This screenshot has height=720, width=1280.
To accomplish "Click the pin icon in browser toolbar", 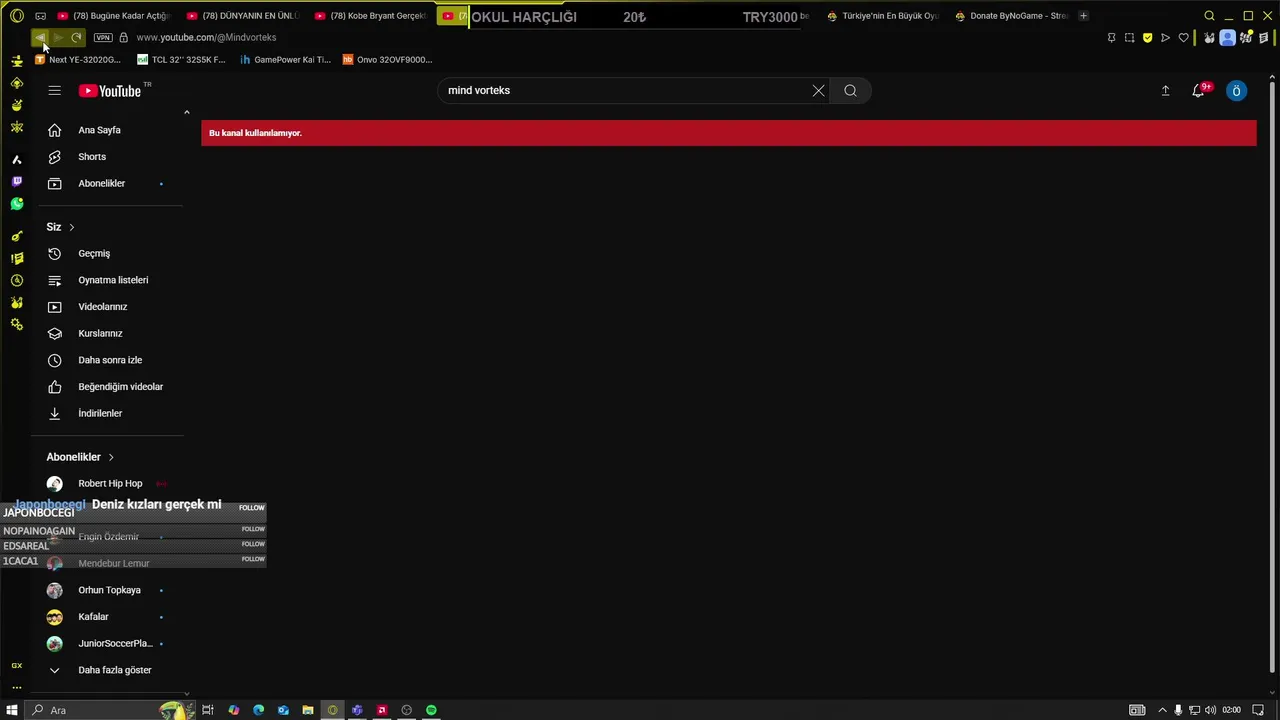I will tap(1111, 38).
